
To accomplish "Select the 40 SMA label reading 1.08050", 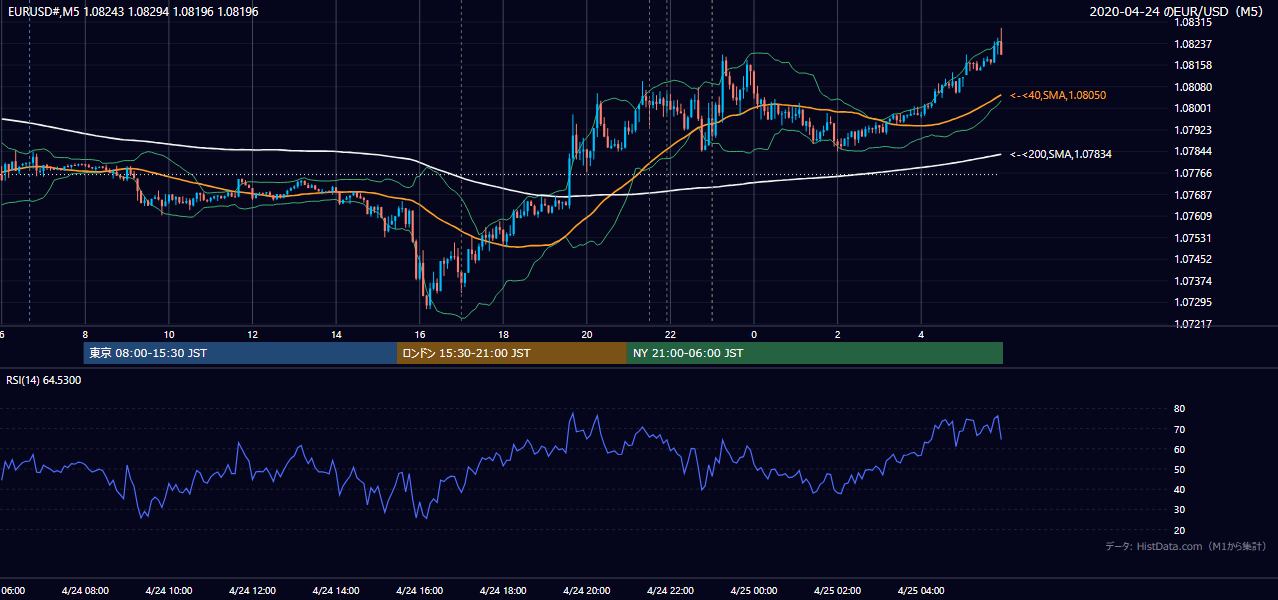I will 1058,95.
